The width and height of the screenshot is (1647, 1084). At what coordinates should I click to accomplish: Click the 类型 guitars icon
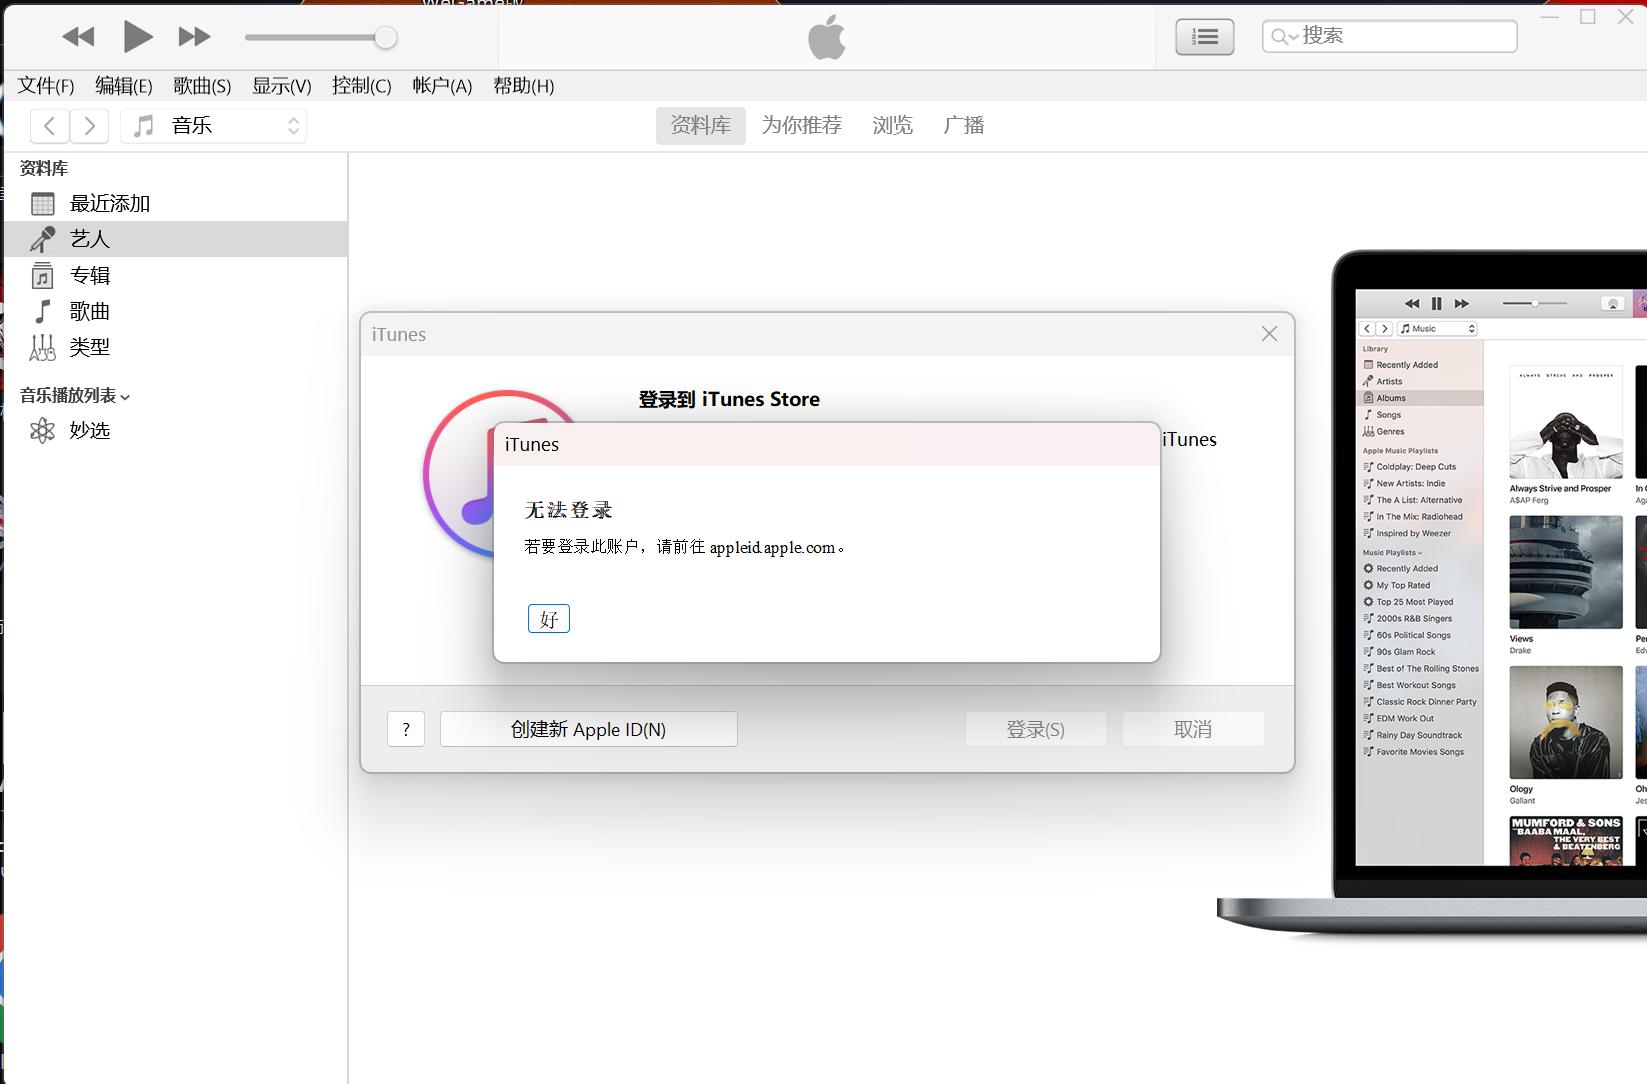(43, 348)
